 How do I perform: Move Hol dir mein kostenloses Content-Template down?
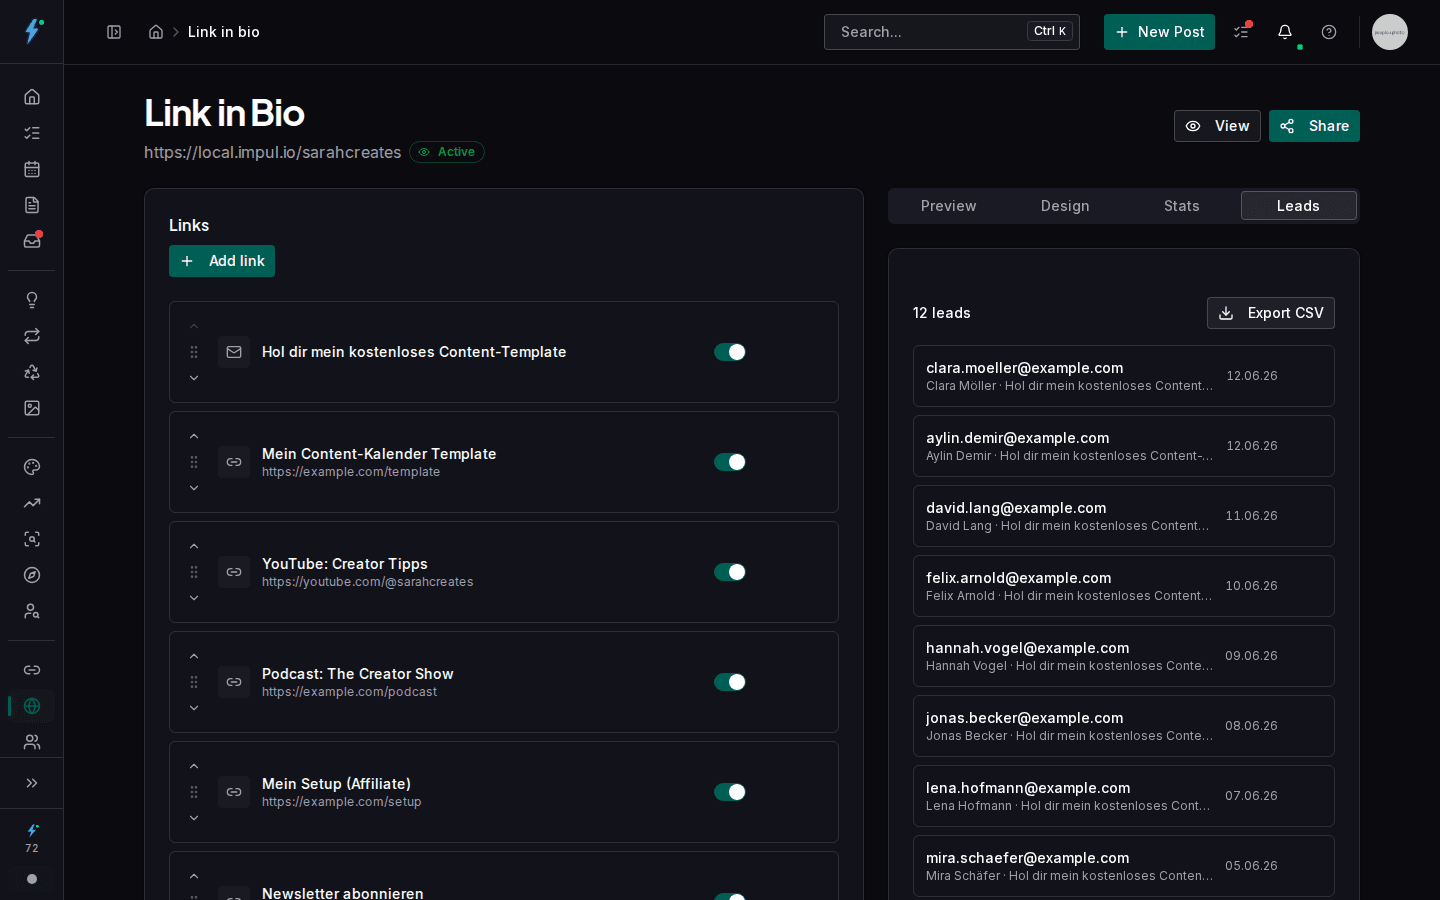pyautogui.click(x=194, y=378)
